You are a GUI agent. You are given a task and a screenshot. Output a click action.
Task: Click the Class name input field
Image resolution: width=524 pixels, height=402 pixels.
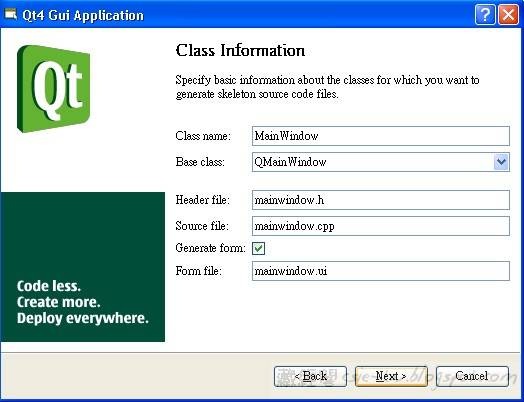coord(381,136)
